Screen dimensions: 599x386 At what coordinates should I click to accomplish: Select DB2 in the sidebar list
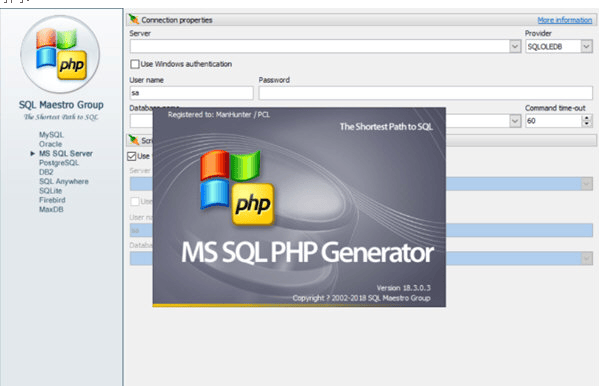point(46,172)
